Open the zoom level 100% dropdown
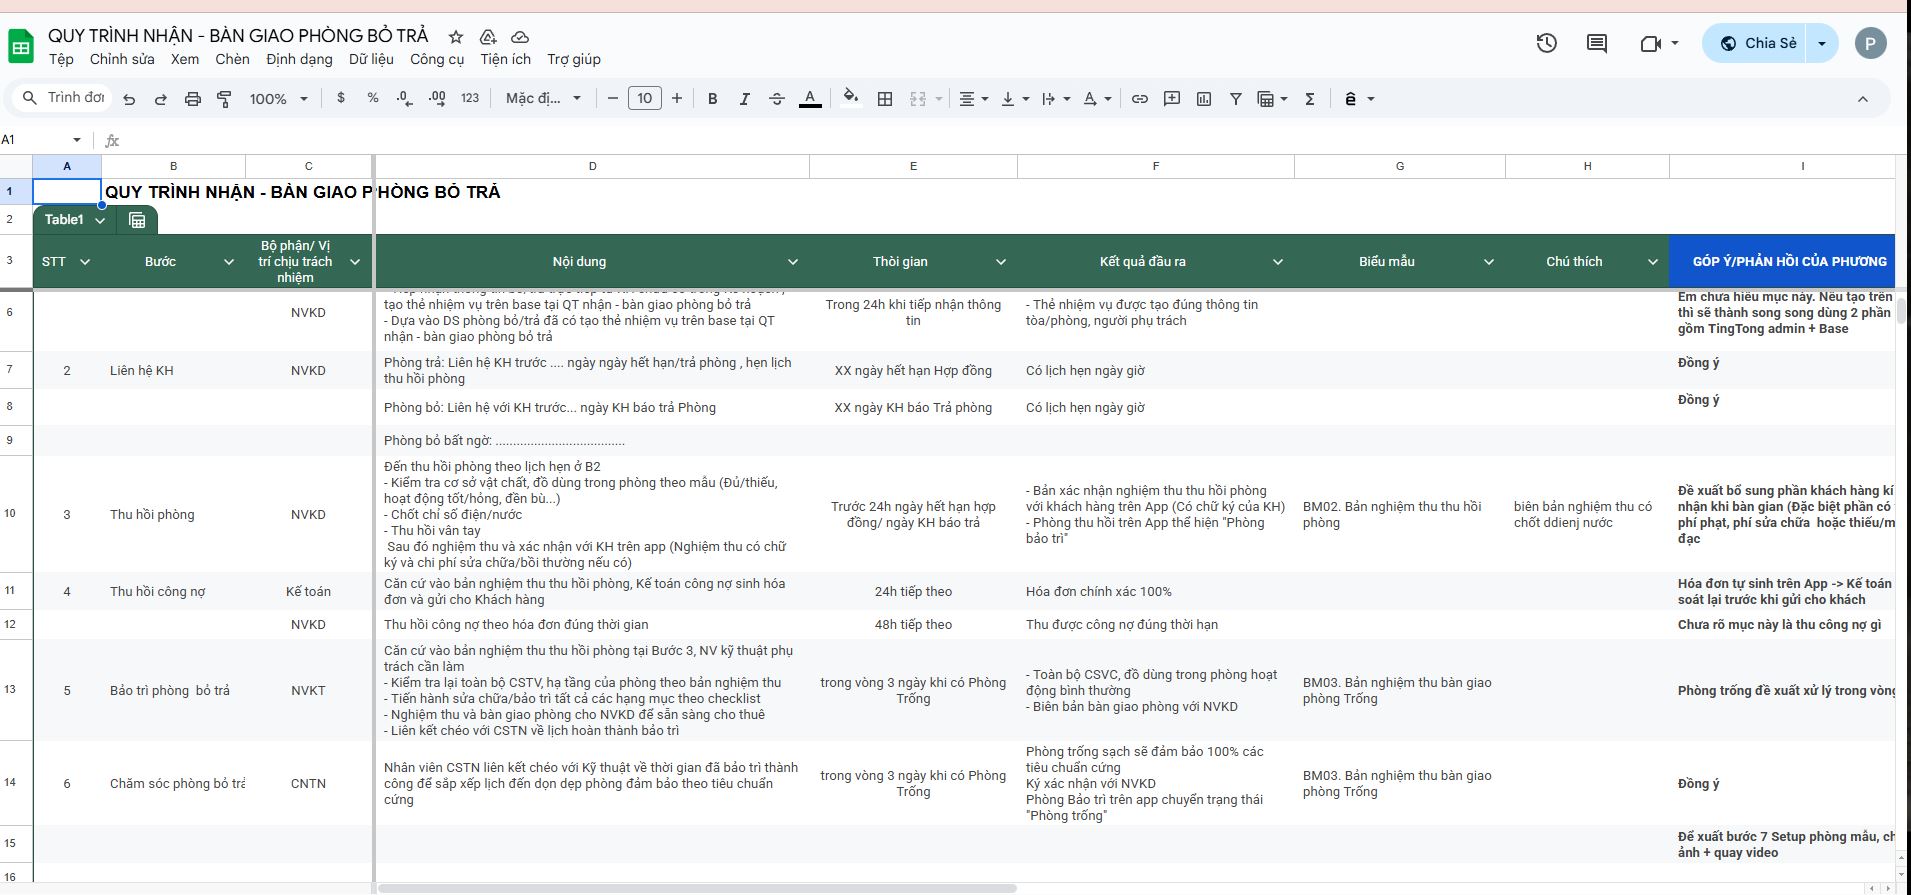1911x895 pixels. pos(279,98)
